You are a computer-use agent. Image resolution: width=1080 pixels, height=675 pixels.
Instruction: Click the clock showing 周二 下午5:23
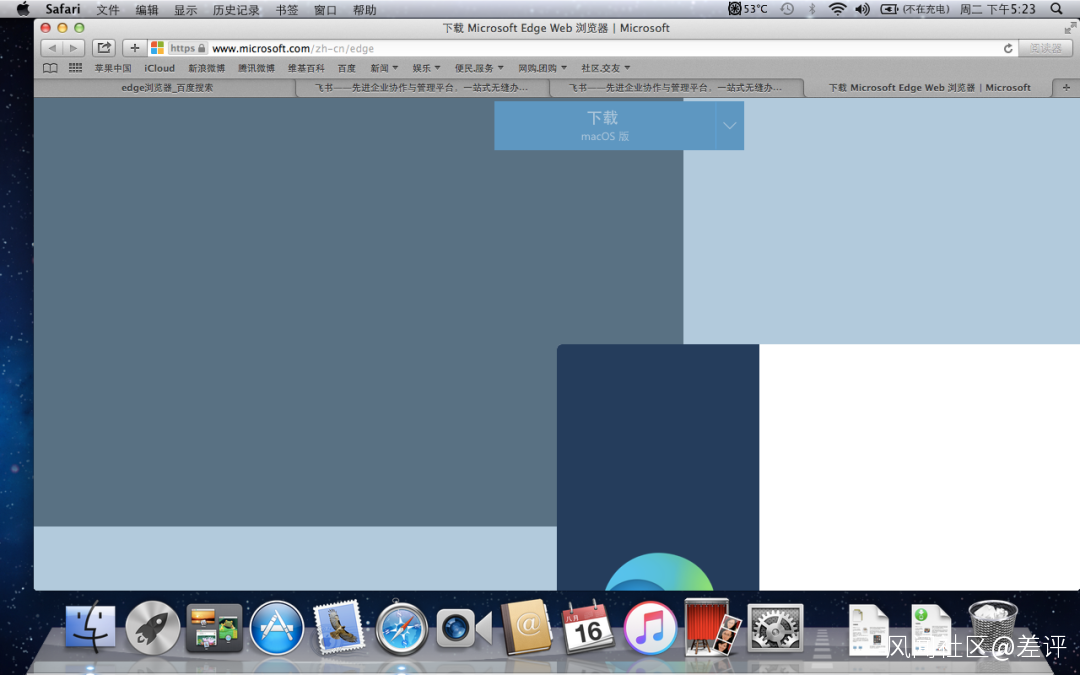pyautogui.click(x=998, y=9)
